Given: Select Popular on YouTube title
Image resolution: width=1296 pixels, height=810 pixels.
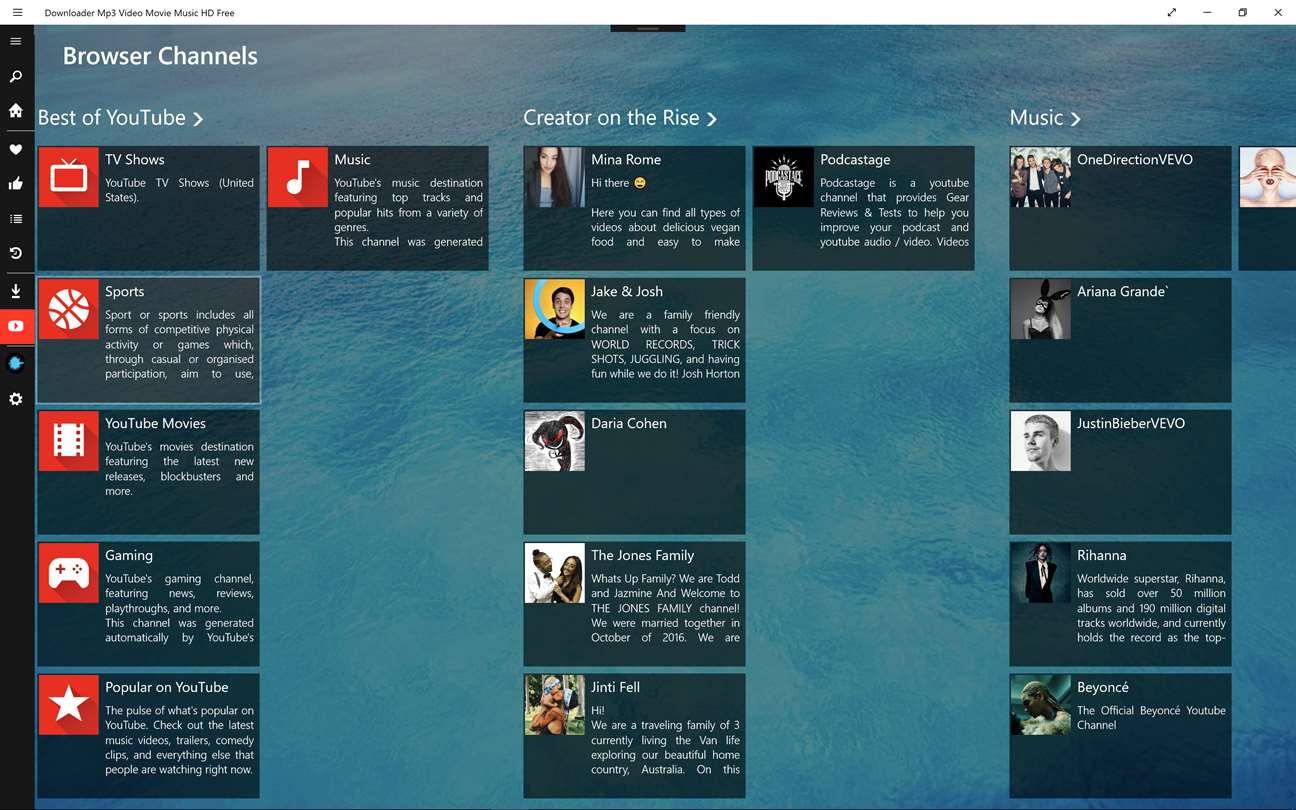Looking at the screenshot, I should [167, 688].
